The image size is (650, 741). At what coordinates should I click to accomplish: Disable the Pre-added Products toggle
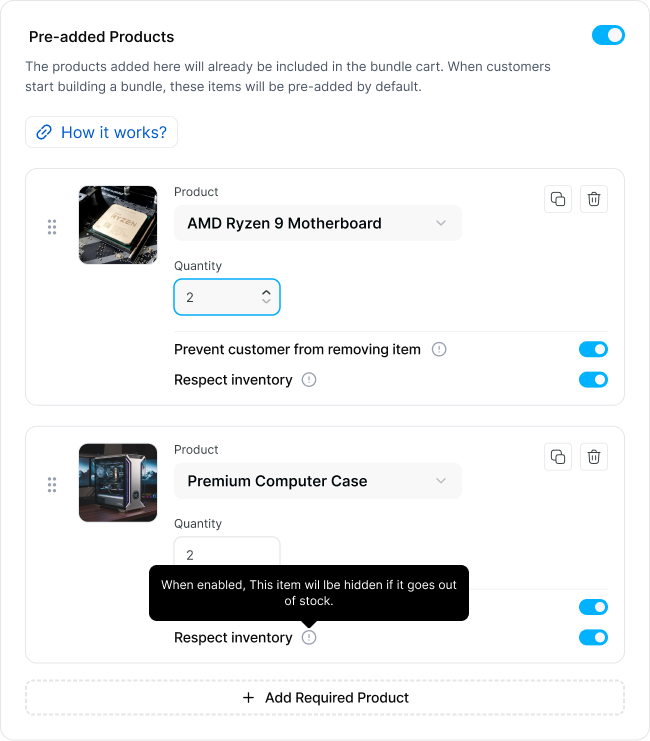click(x=608, y=36)
